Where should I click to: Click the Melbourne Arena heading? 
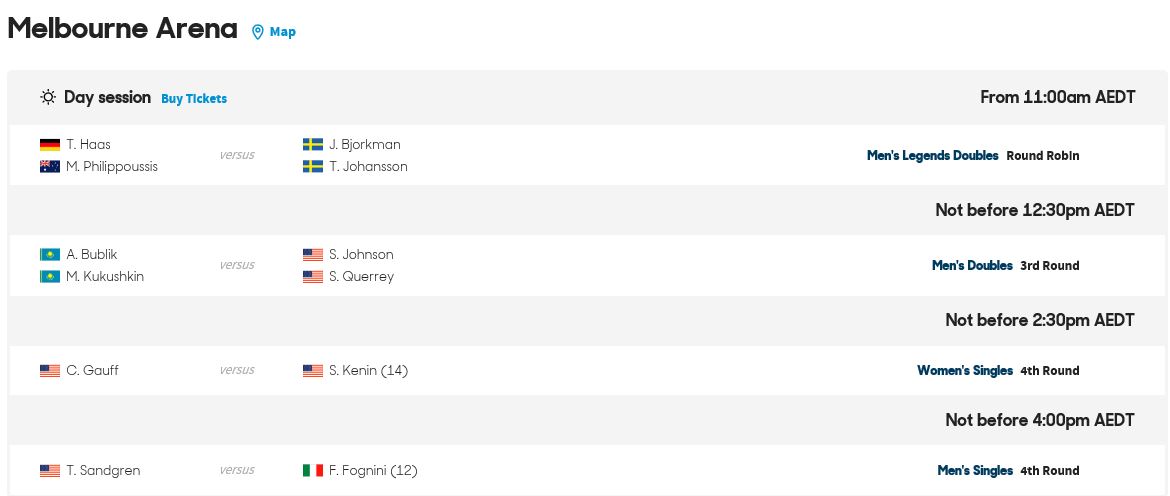(x=122, y=29)
